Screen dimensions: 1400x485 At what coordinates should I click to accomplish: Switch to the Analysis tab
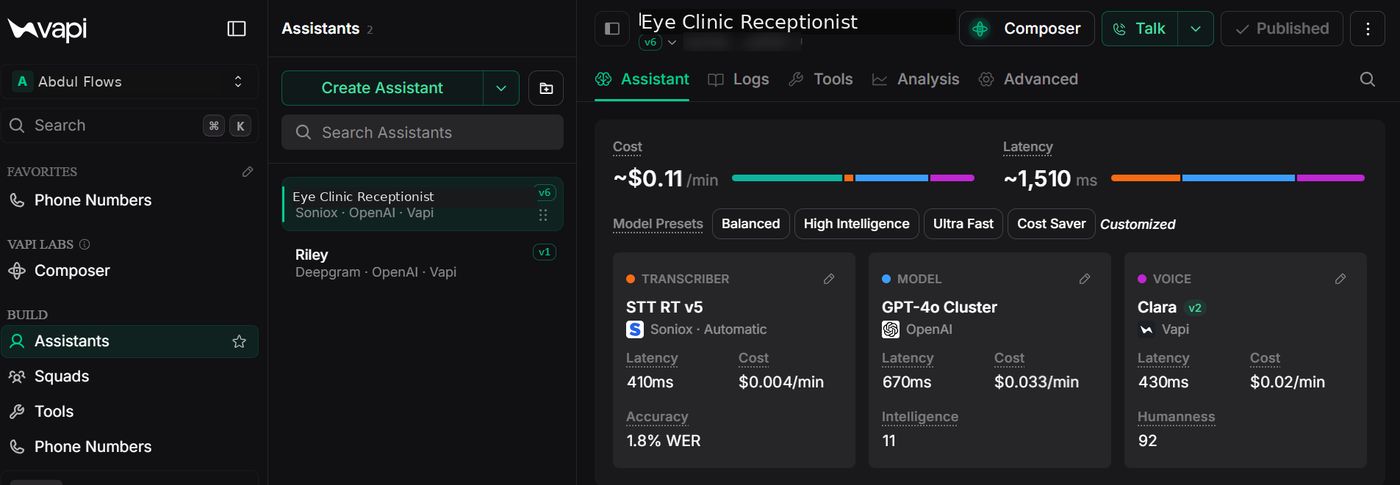point(915,79)
